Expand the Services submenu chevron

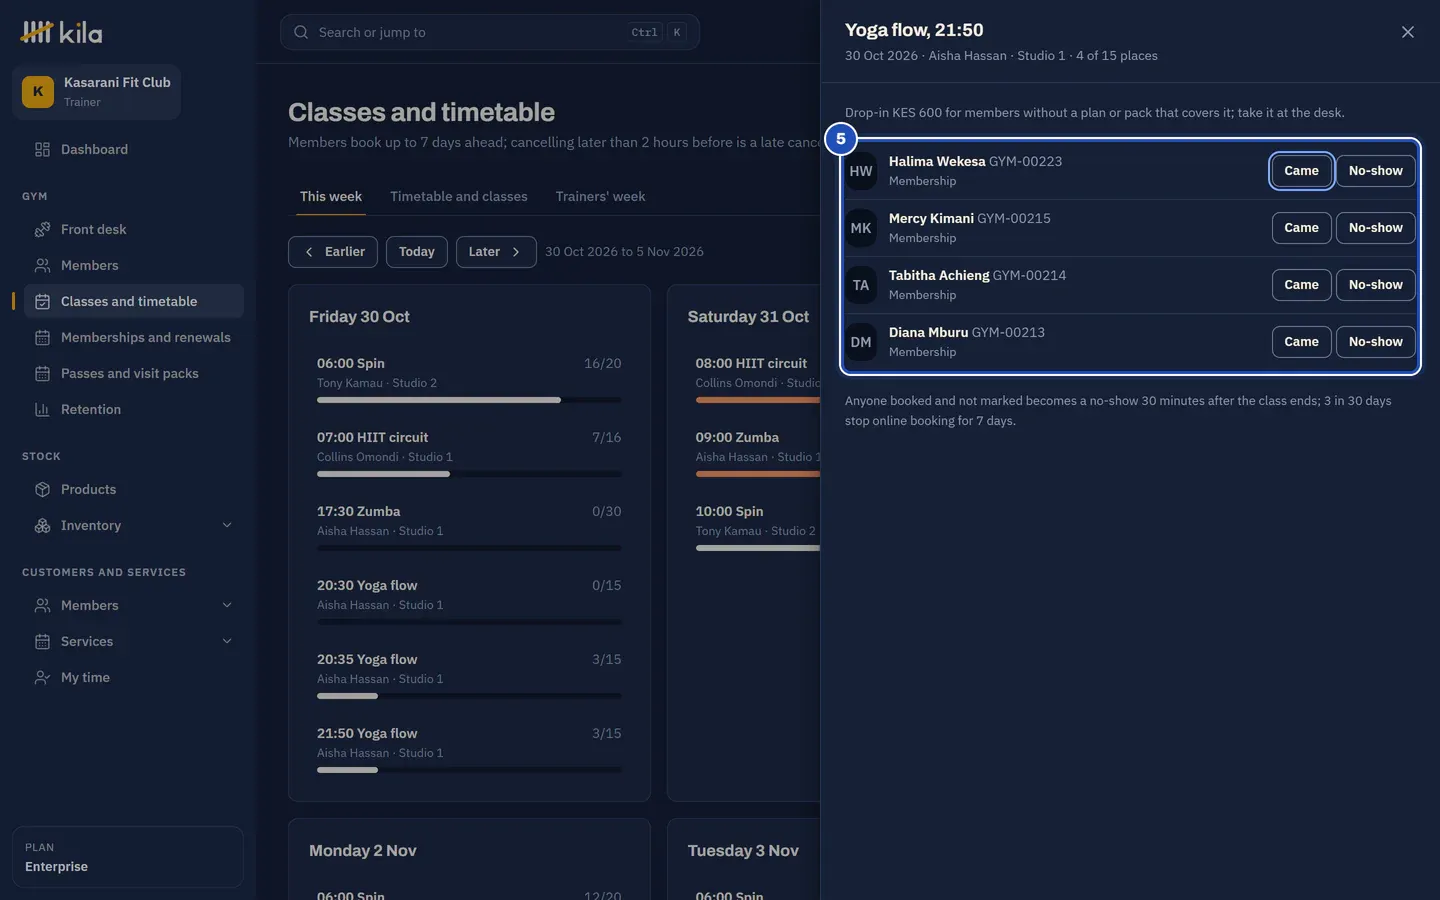(x=227, y=641)
